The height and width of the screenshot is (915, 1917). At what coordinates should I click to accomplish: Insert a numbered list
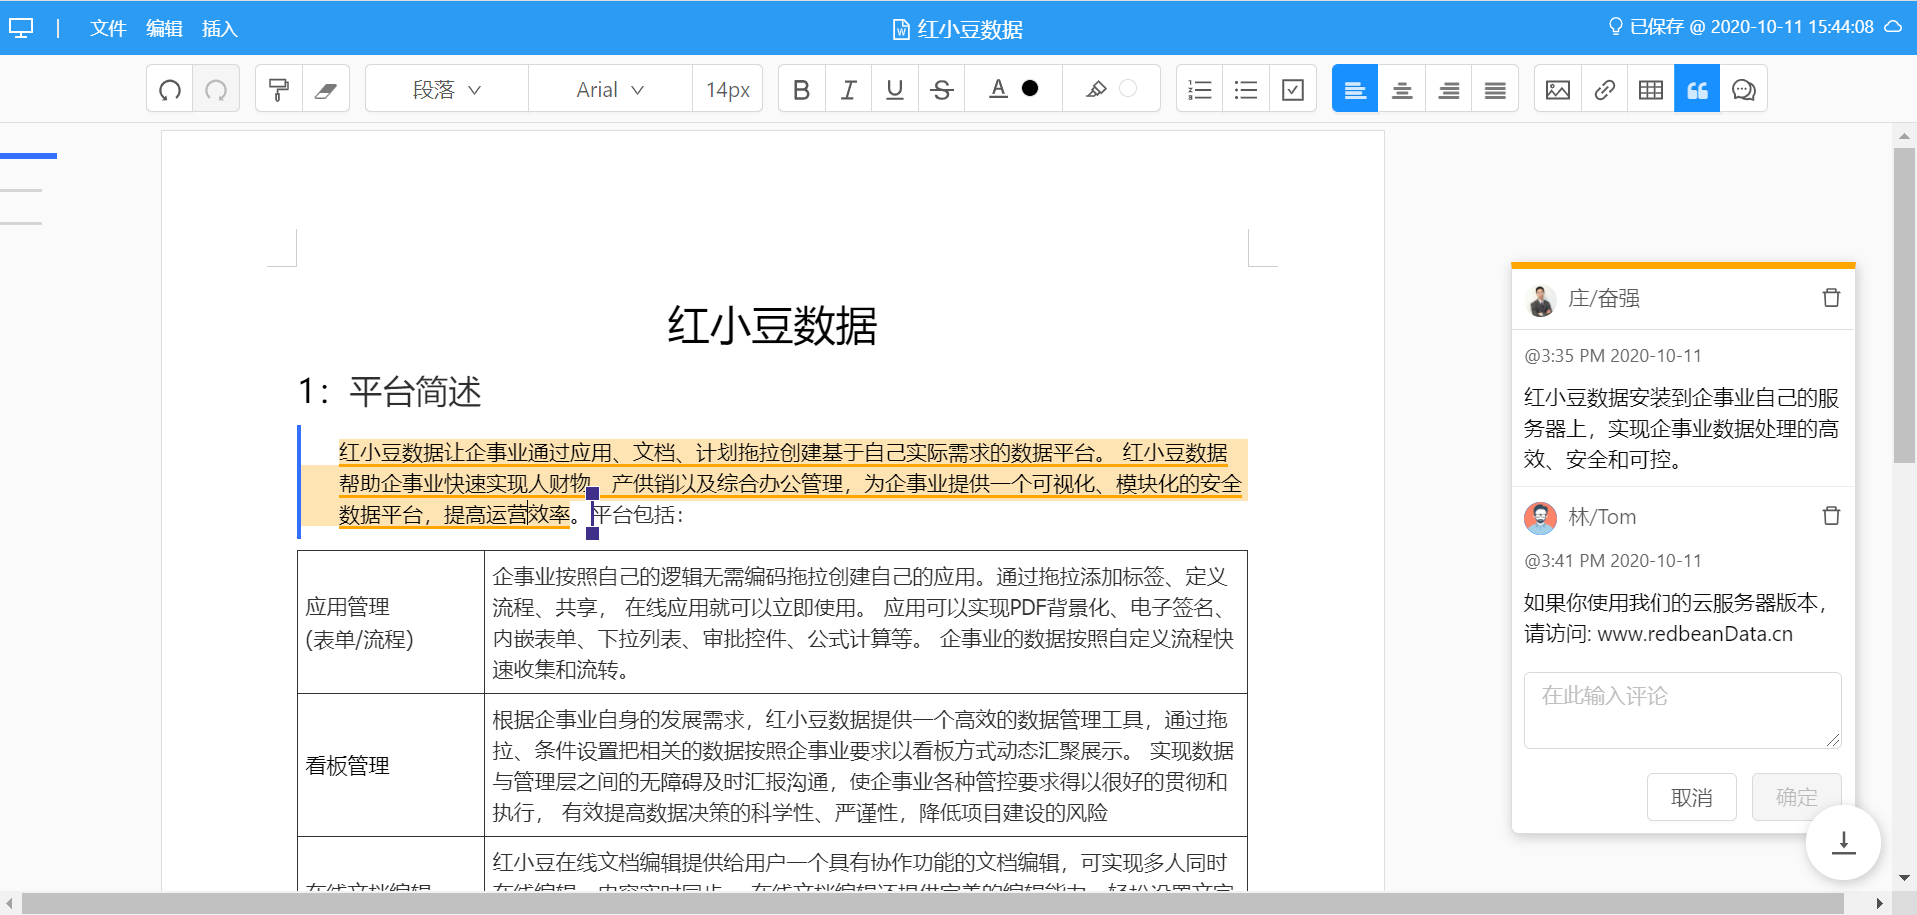tap(1199, 90)
